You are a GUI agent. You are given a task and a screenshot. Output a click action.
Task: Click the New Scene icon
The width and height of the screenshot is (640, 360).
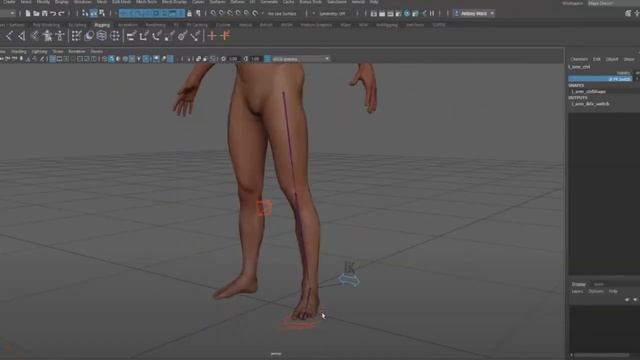(28, 13)
